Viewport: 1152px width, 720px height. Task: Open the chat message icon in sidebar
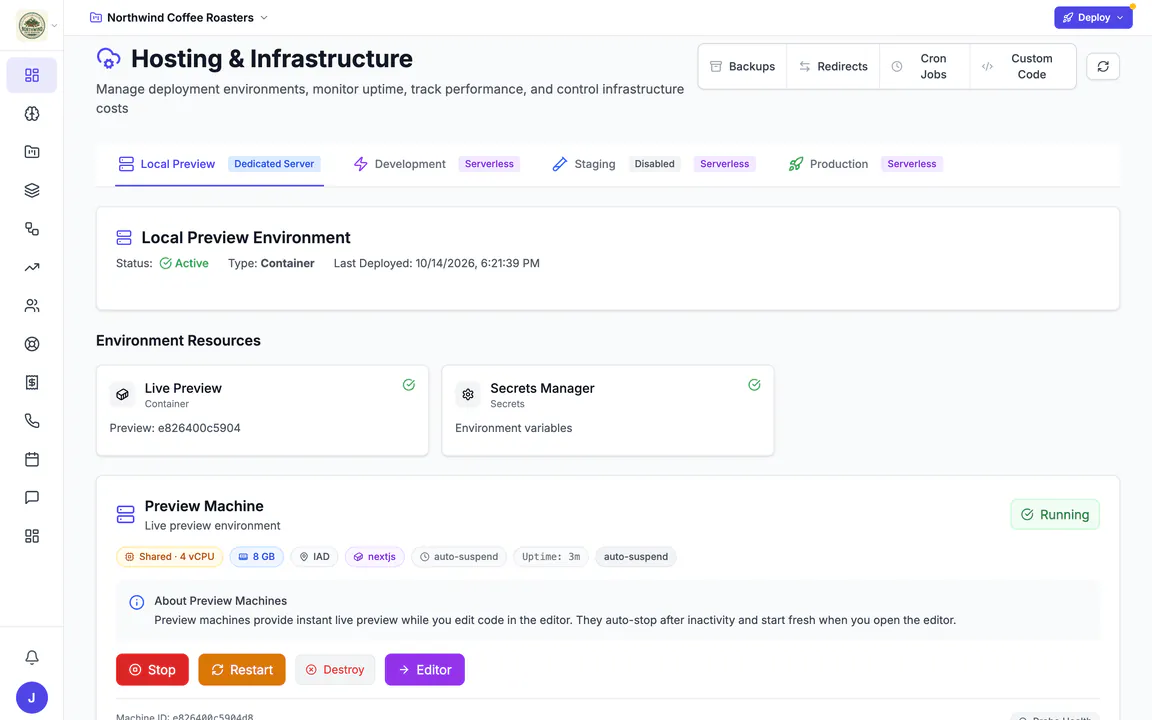click(x=32, y=497)
